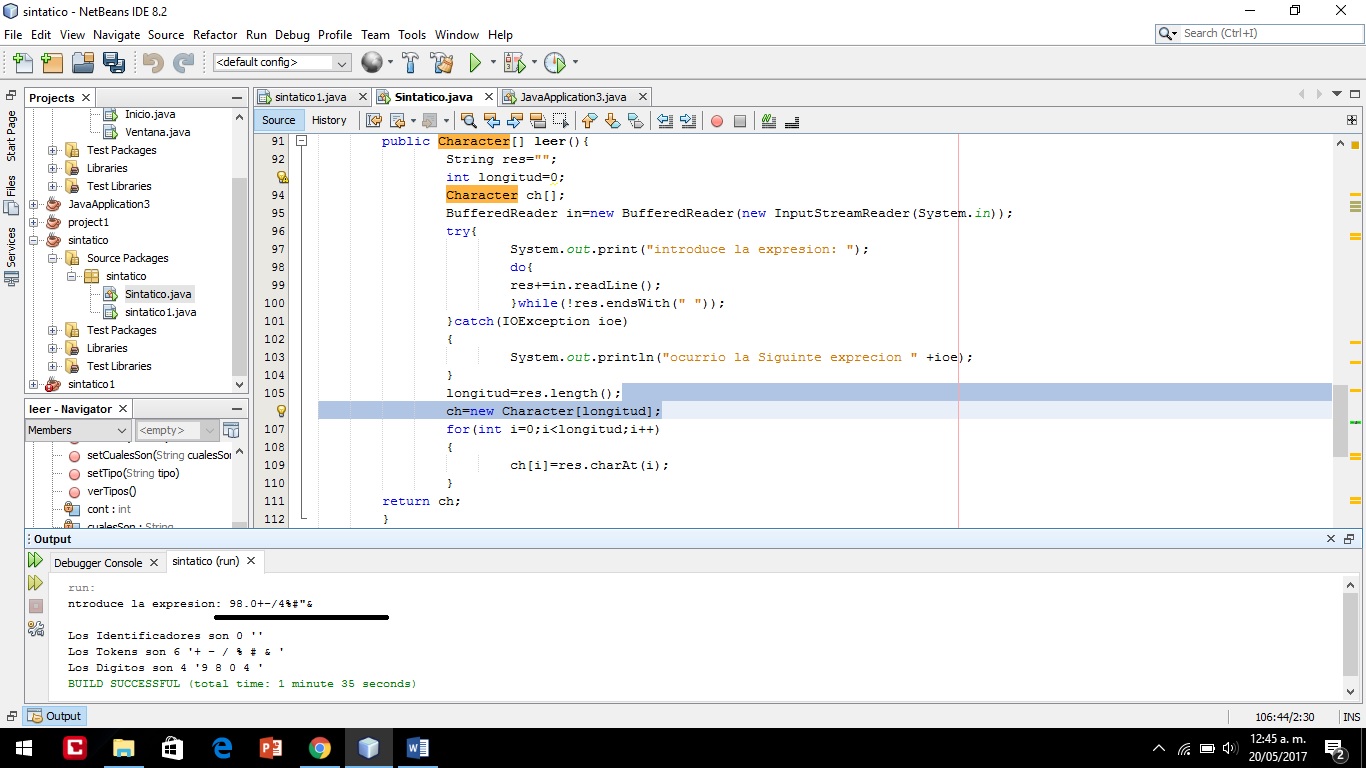Screen dimensions: 1366x768
Task: Click the History button in editor
Action: pyautogui.click(x=329, y=120)
